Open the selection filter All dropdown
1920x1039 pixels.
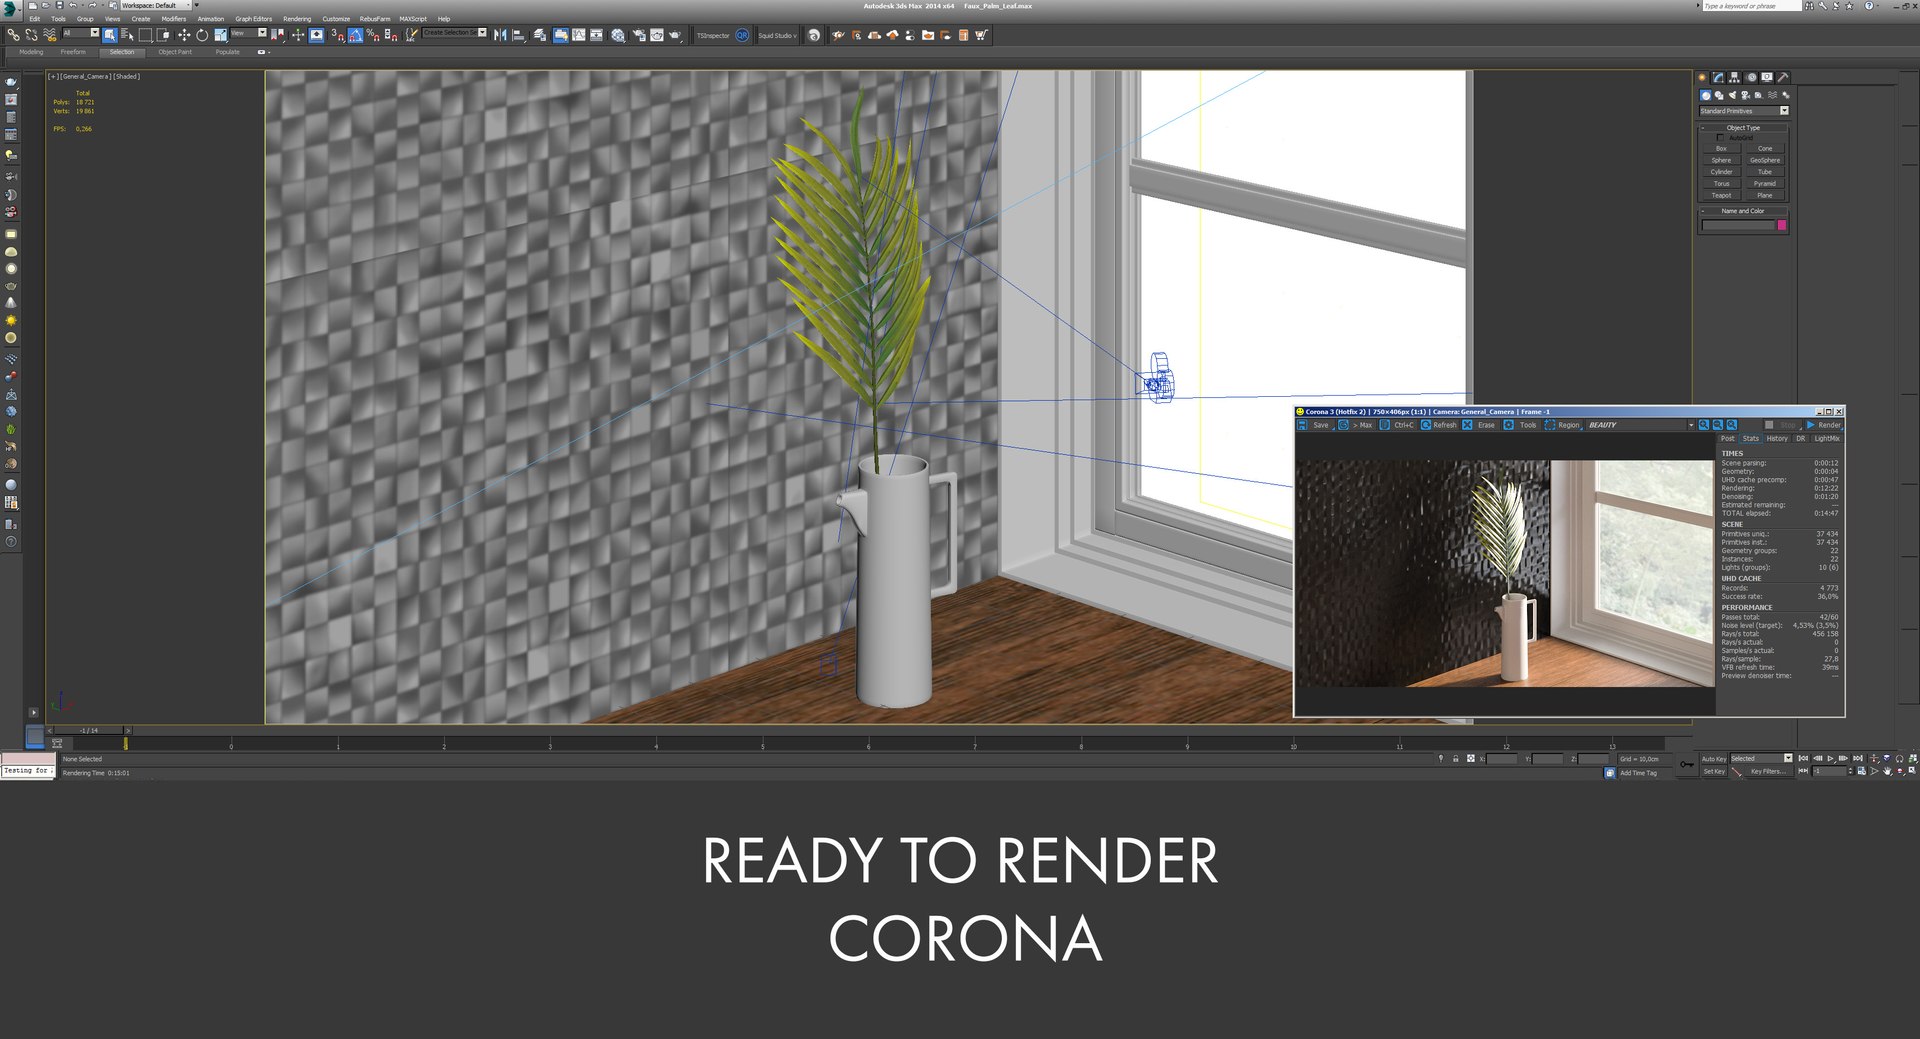(x=81, y=33)
